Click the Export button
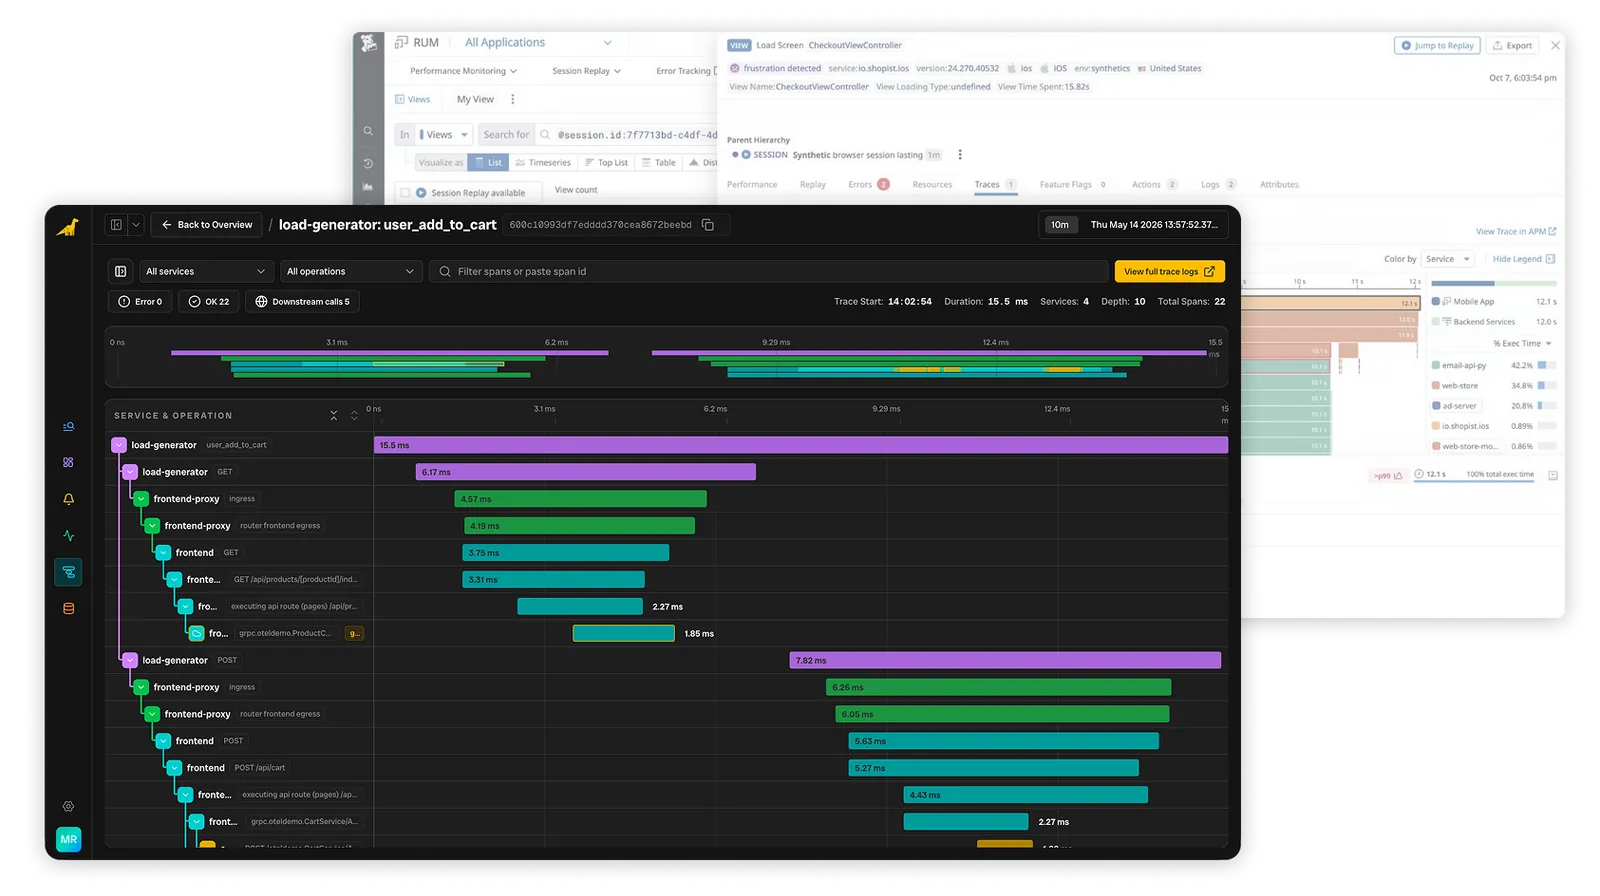 click(1512, 45)
